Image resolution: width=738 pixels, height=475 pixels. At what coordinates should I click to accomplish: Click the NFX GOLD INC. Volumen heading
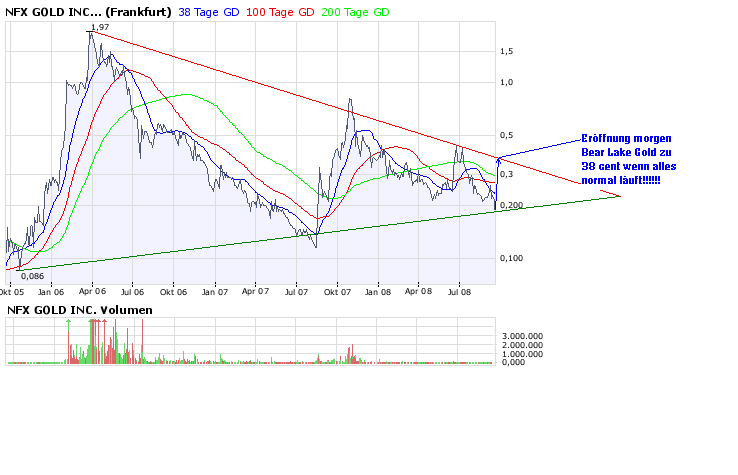(x=80, y=310)
